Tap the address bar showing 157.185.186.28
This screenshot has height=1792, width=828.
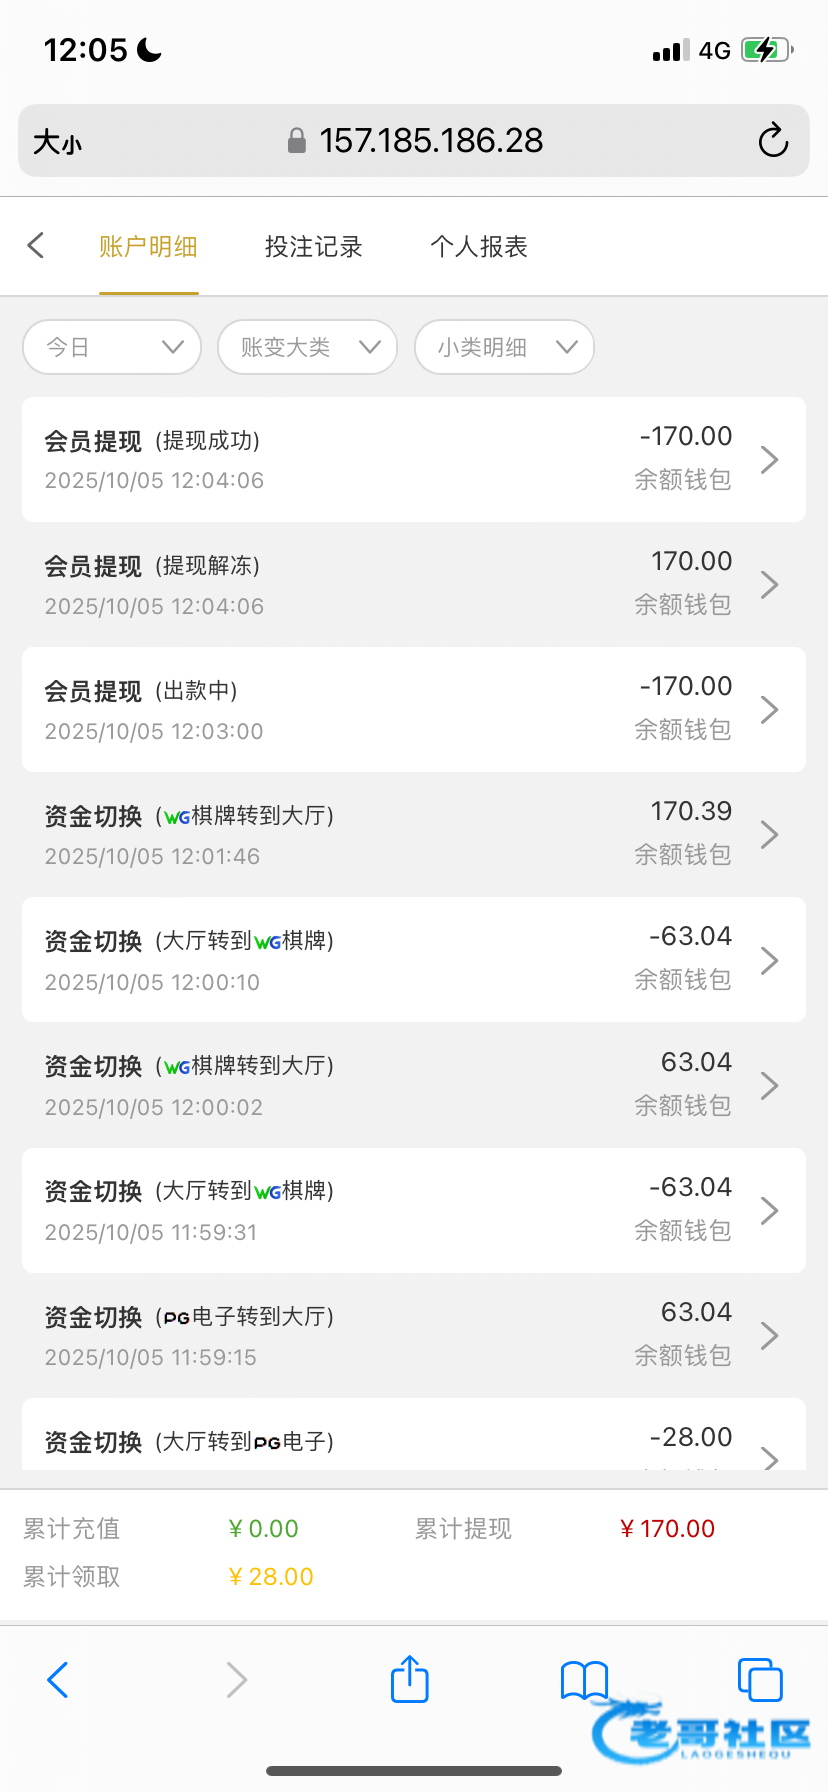tap(430, 141)
